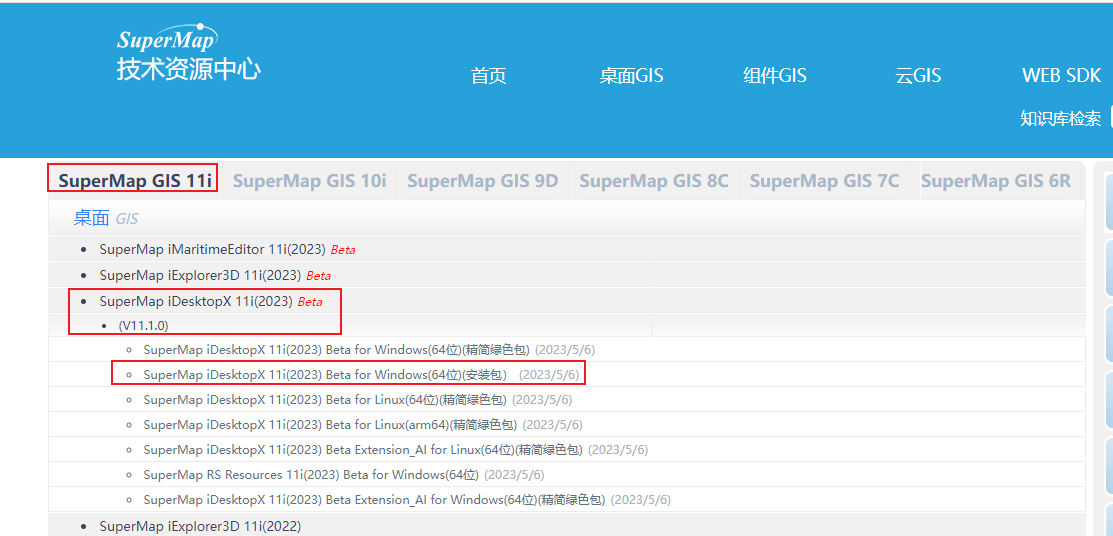
Task: Click the red Beta tag beside iDesktopX 11i(2023)
Action: pyautogui.click(x=310, y=302)
